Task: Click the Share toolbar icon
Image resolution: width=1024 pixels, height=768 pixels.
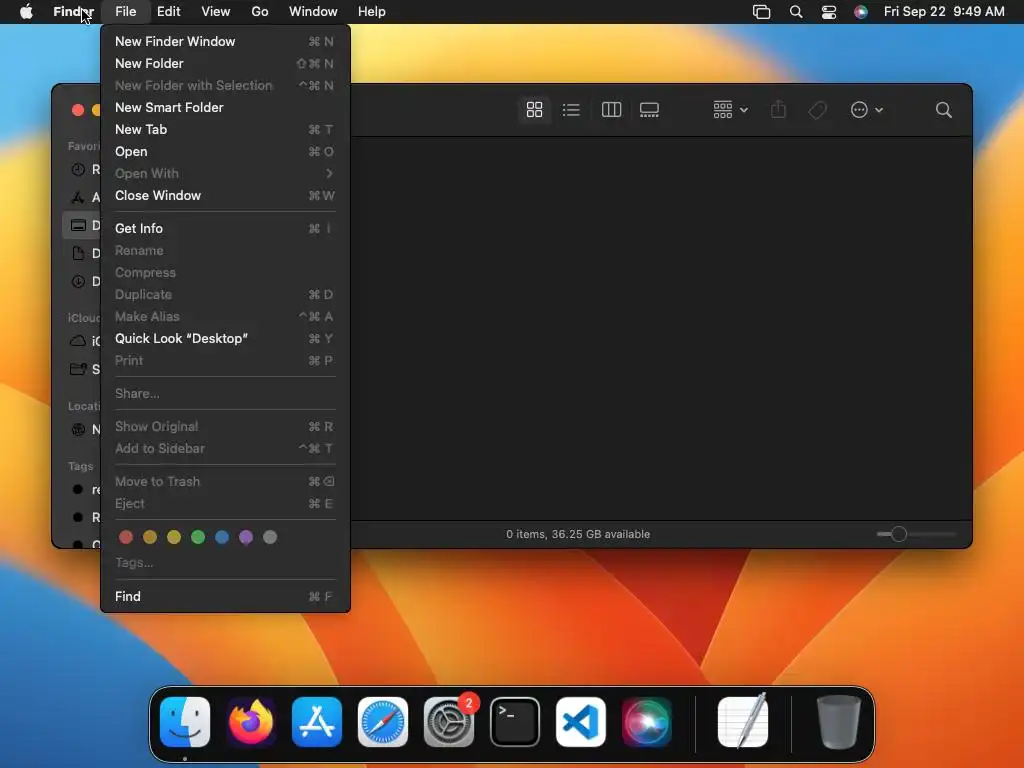Action: click(778, 110)
